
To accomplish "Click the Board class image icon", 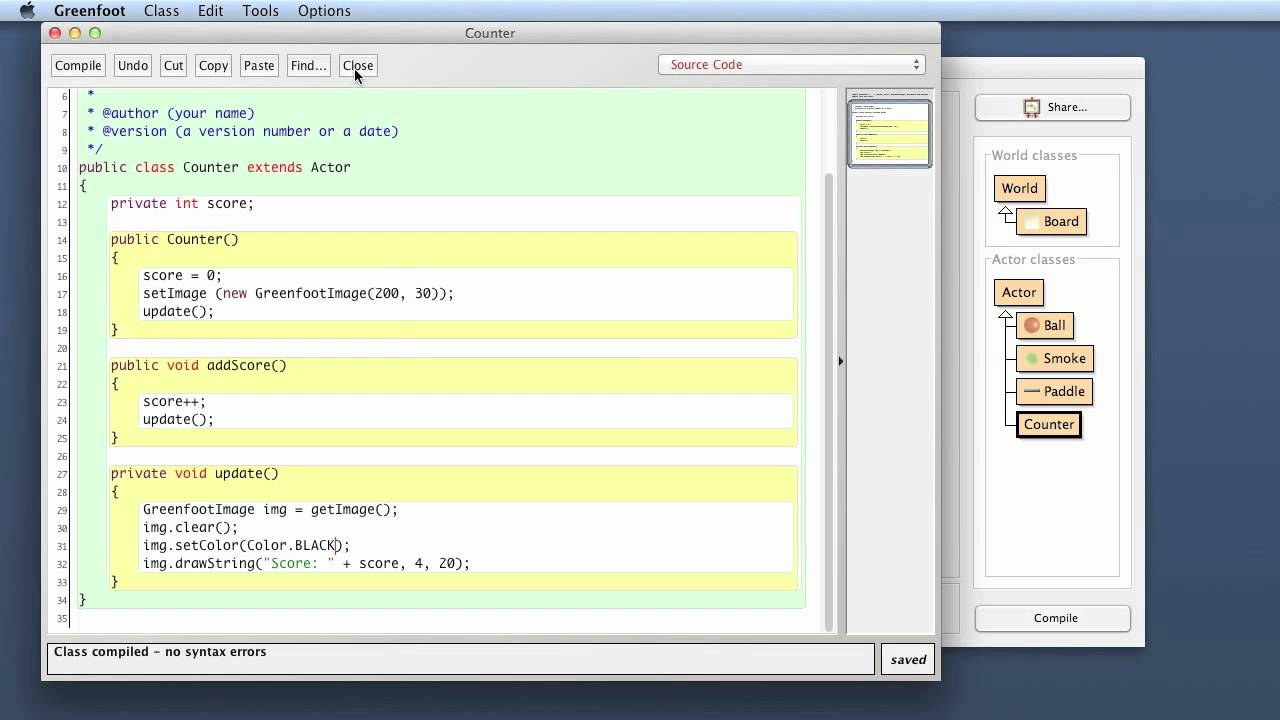I will pos(1032,222).
